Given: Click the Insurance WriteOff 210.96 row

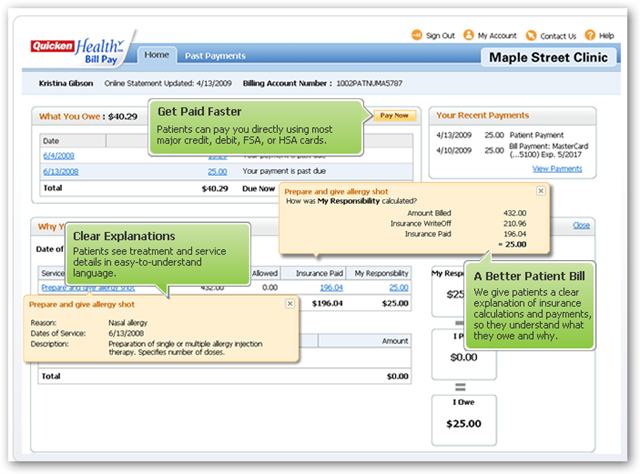Looking at the screenshot, I should coord(458,224).
